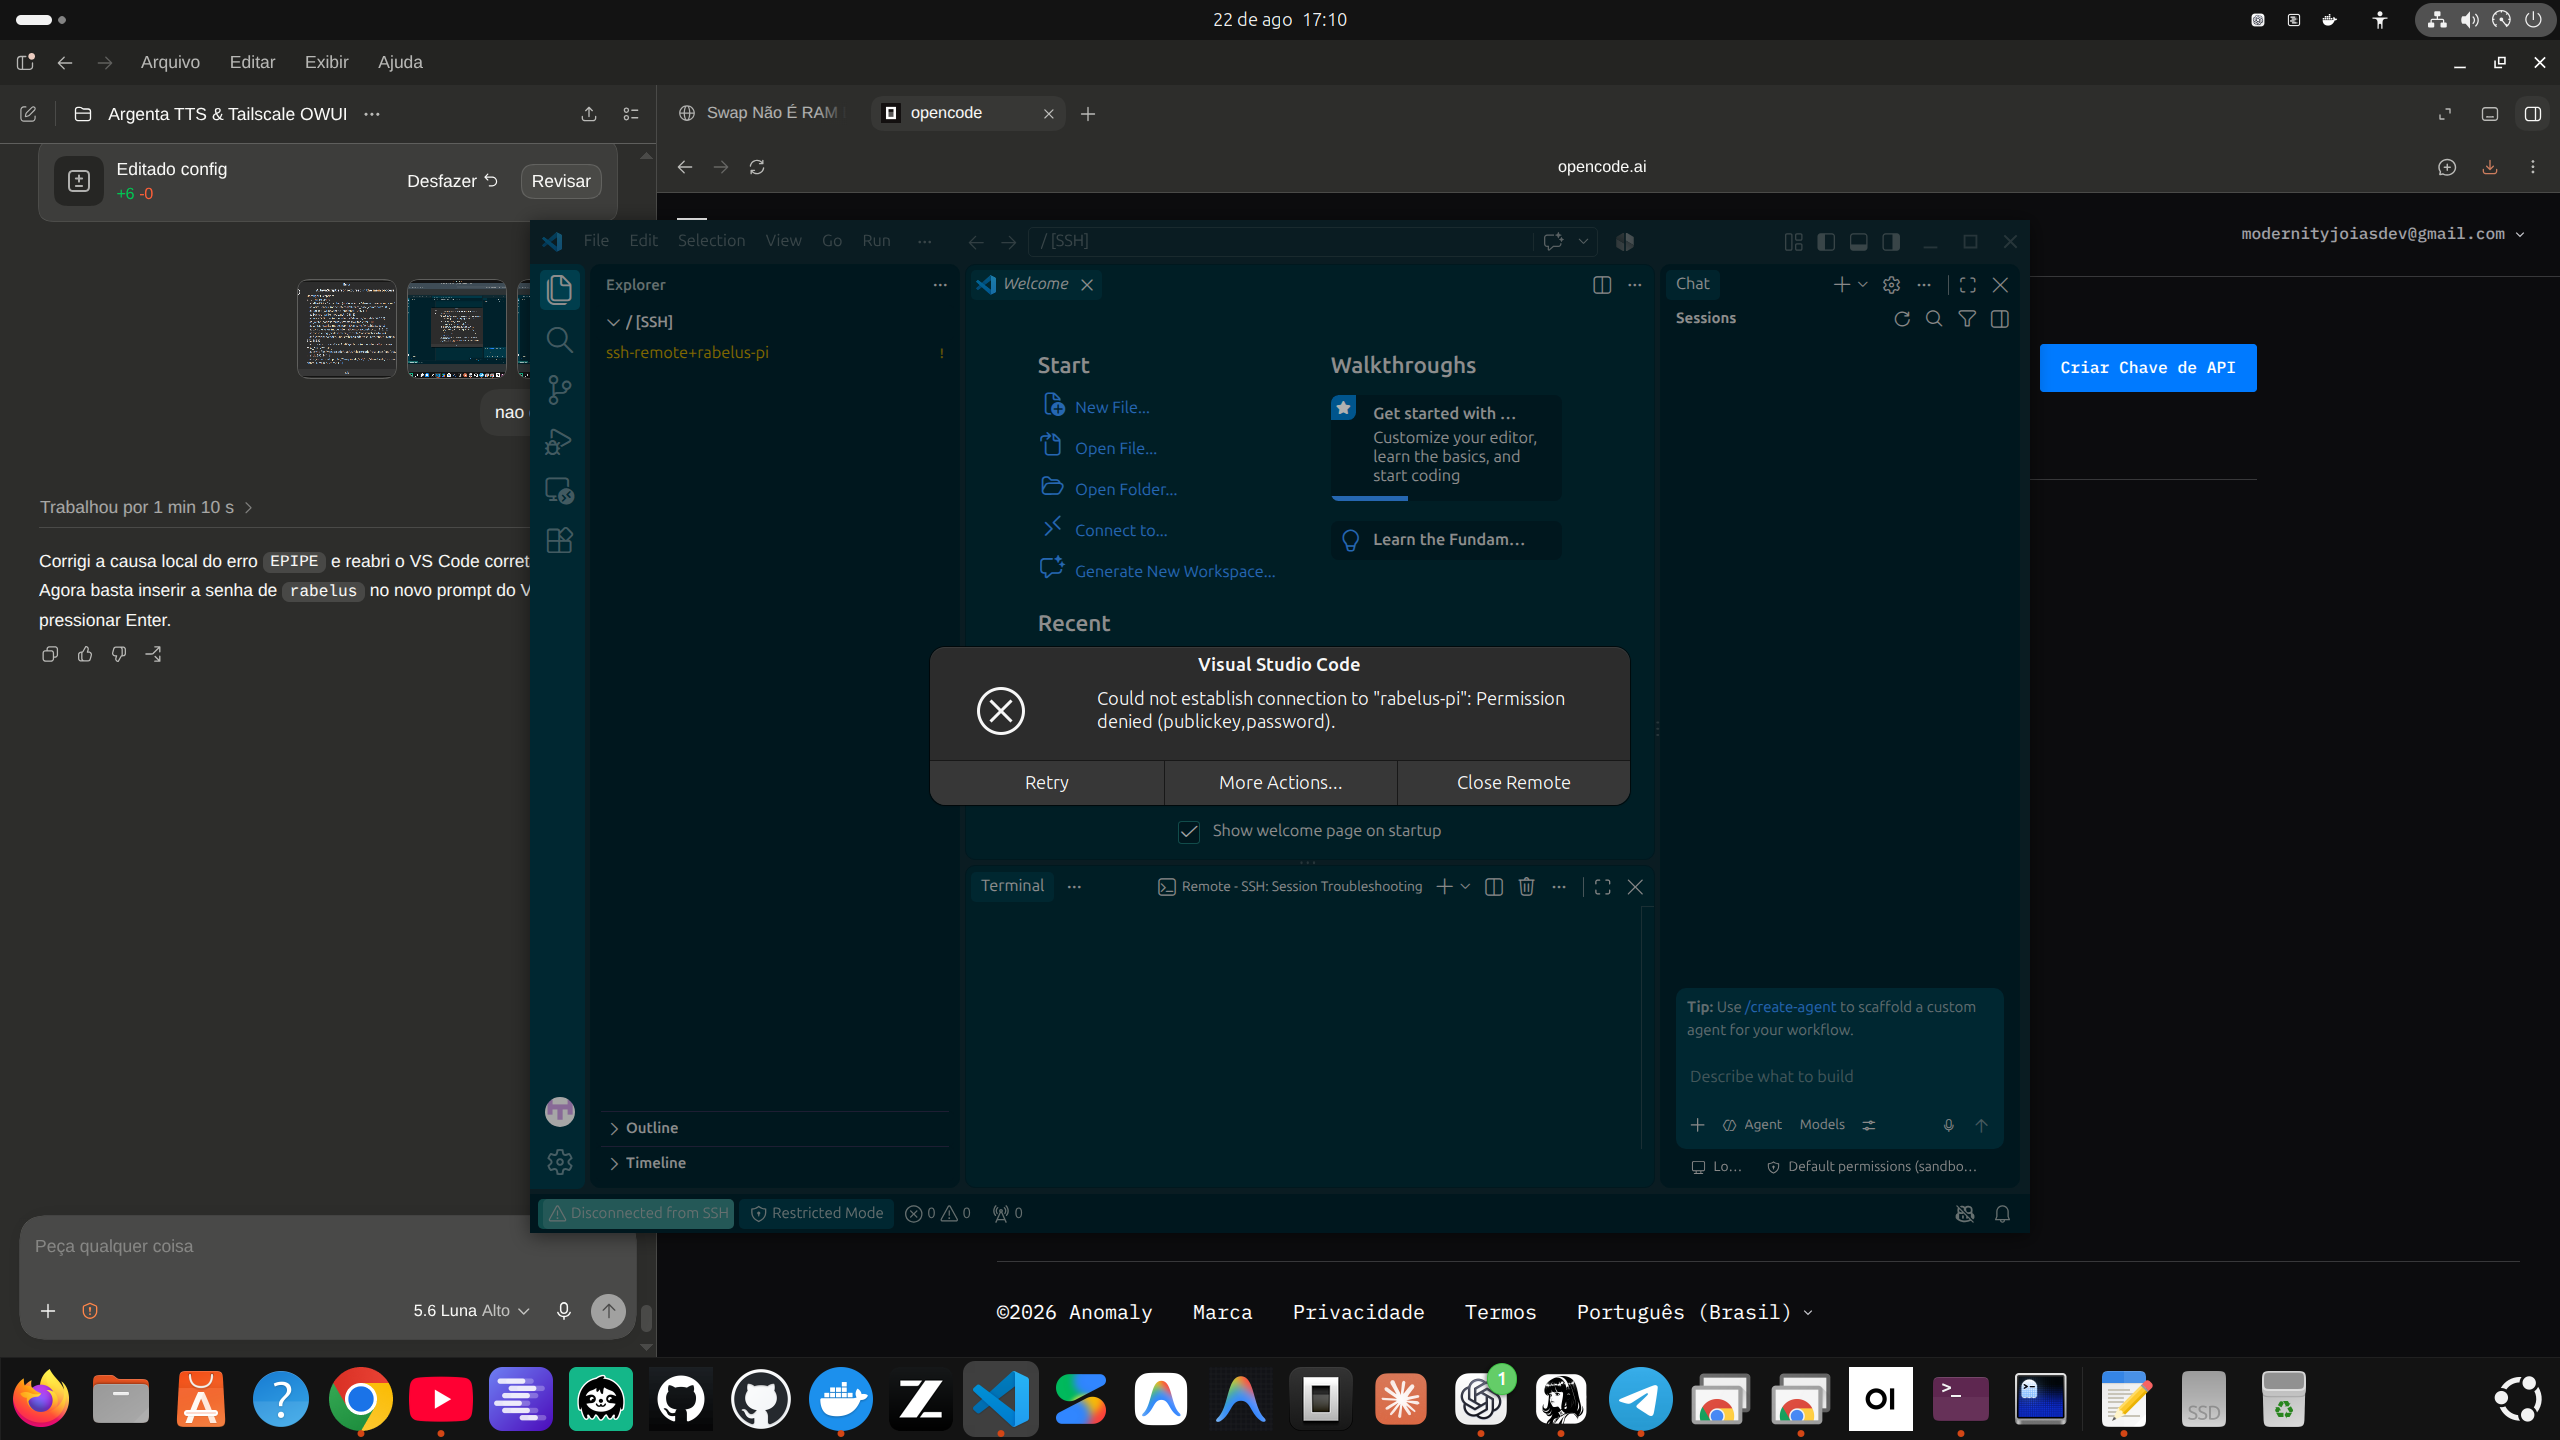Screen dimensions: 2560x1440
Task: Open the Exibir menu
Action: coord(326,62)
